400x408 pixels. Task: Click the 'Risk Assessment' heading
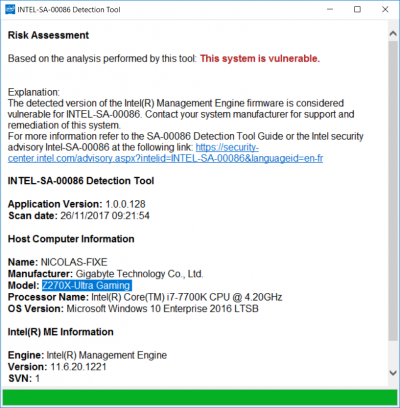point(48,35)
